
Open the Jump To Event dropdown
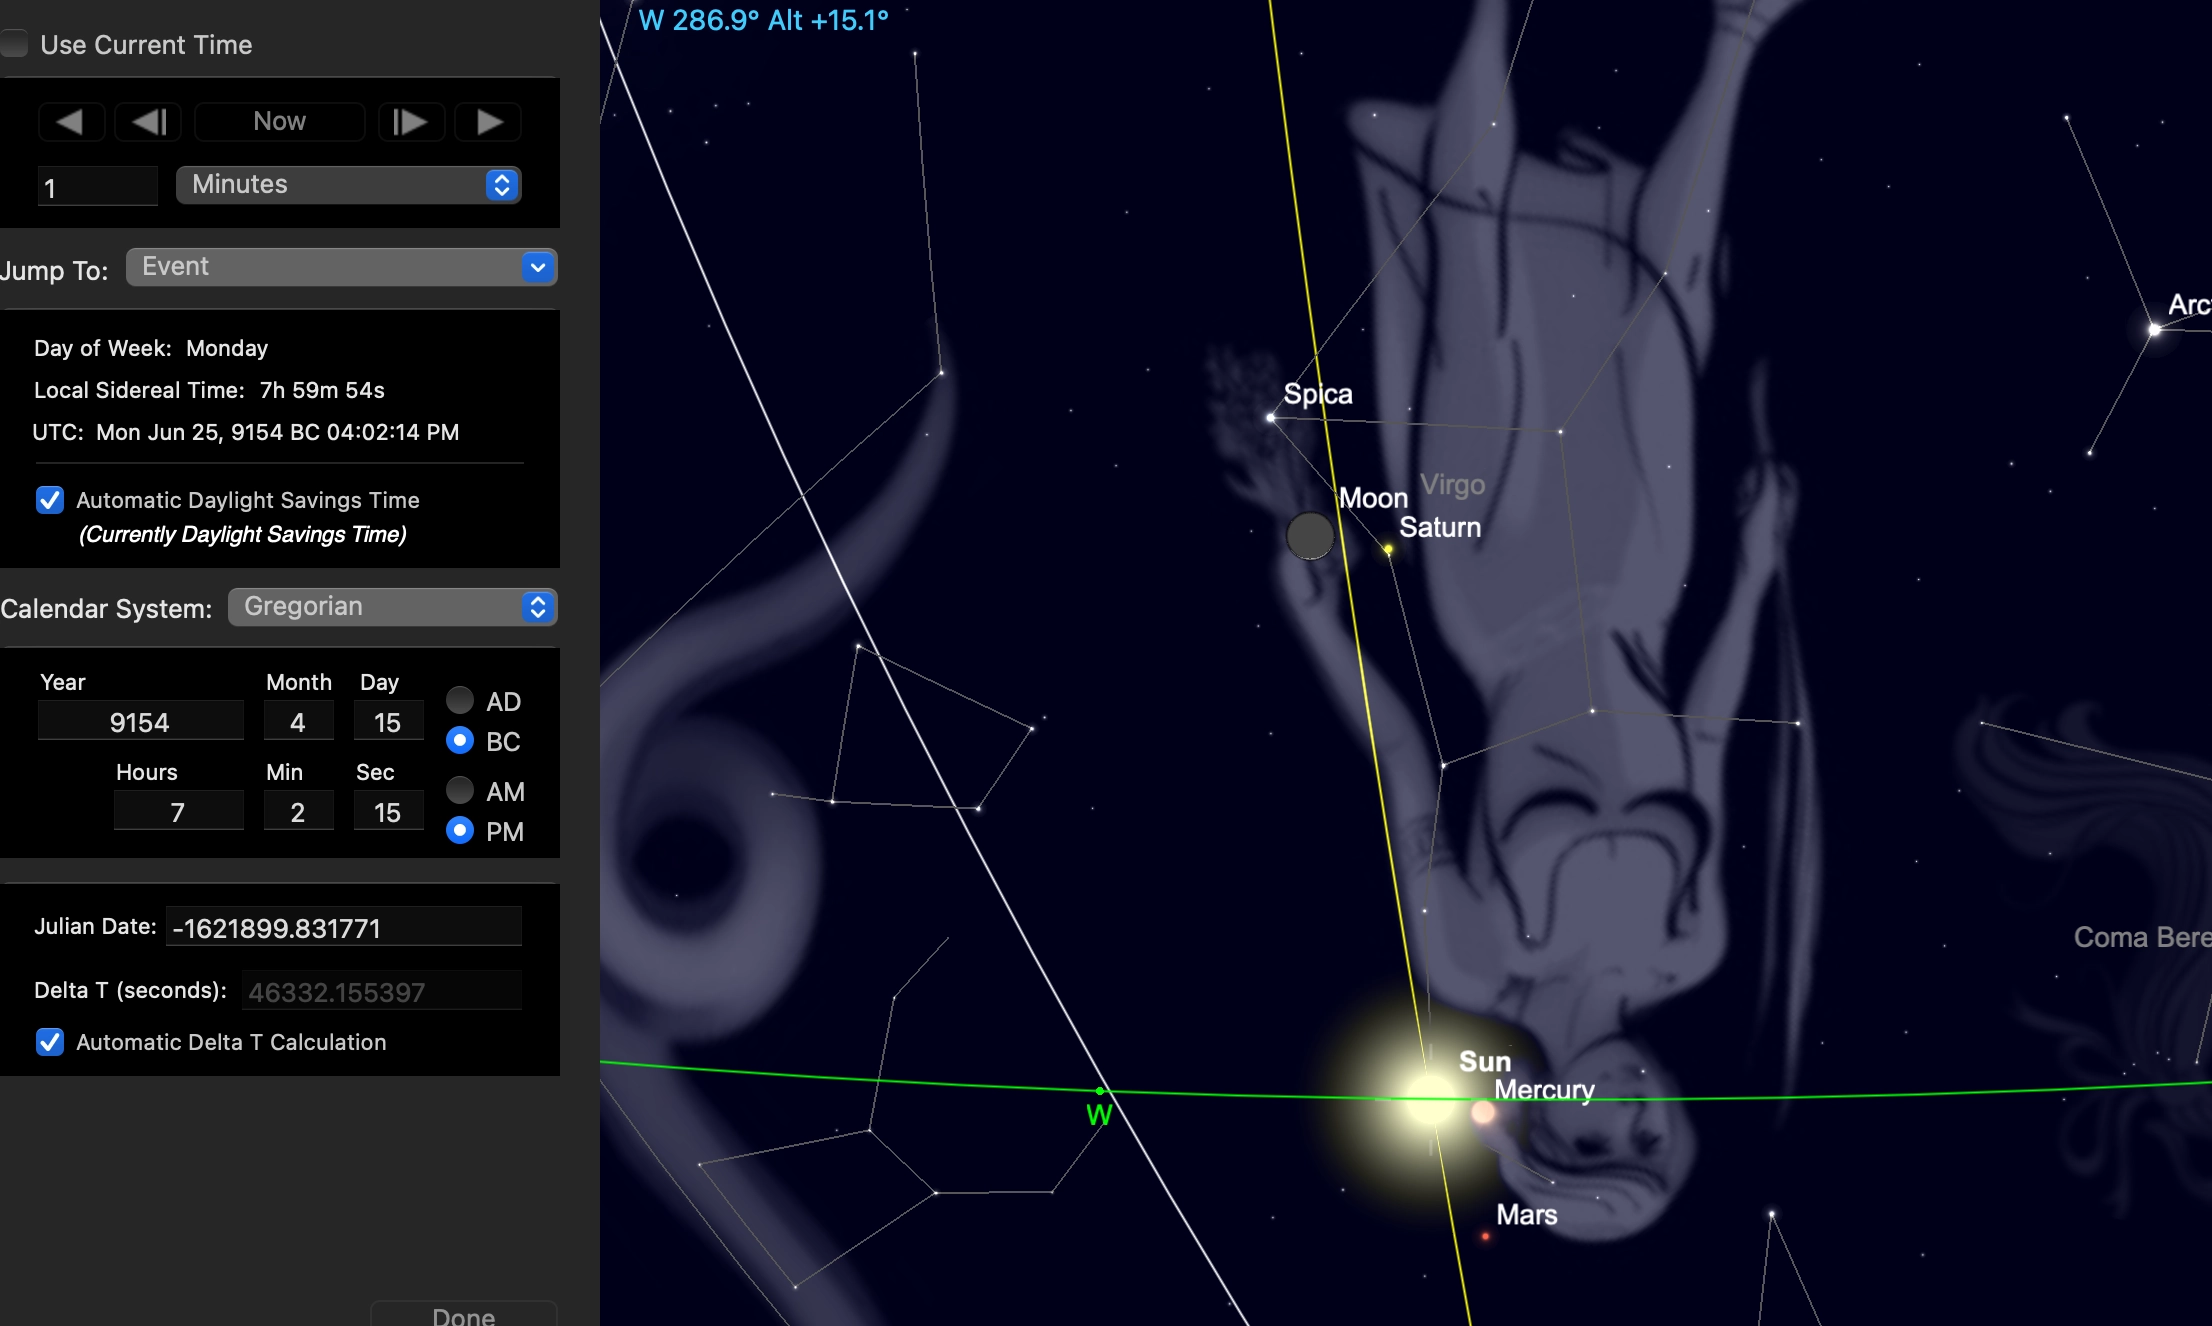coord(342,267)
